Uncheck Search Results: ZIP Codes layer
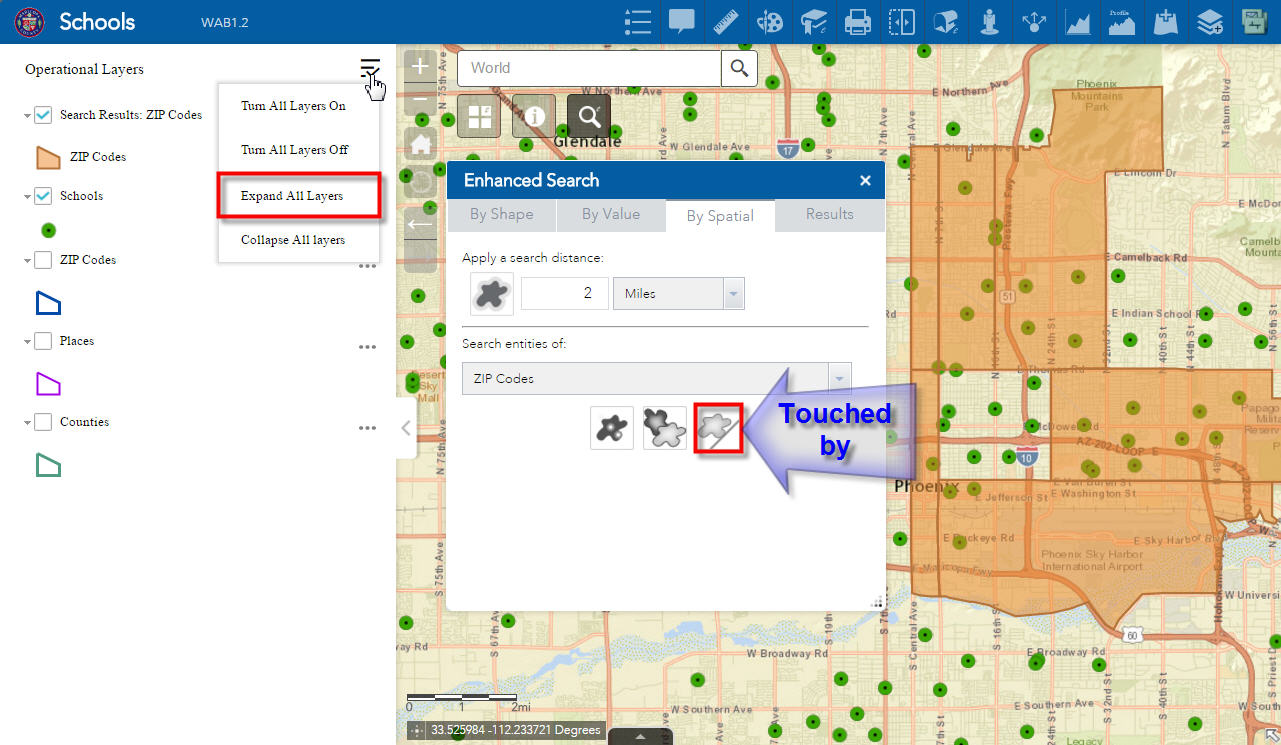 [x=43, y=115]
